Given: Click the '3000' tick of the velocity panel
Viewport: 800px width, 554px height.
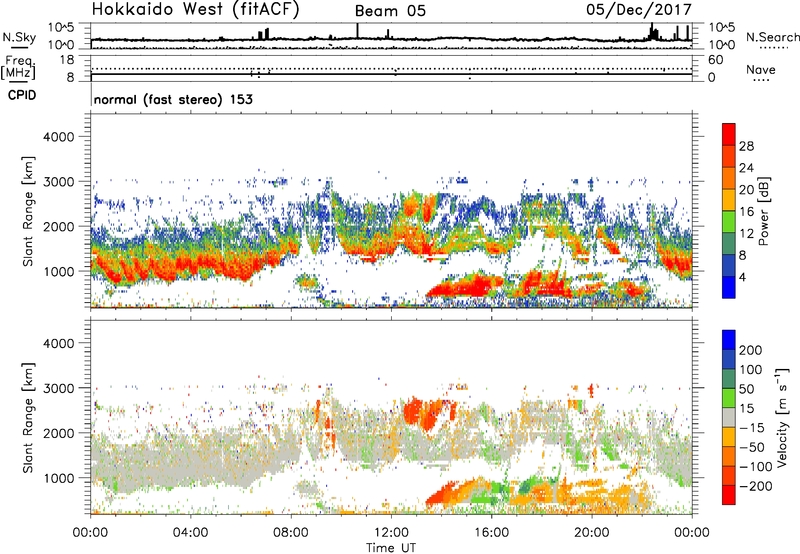Looking at the screenshot, I should click(58, 388).
